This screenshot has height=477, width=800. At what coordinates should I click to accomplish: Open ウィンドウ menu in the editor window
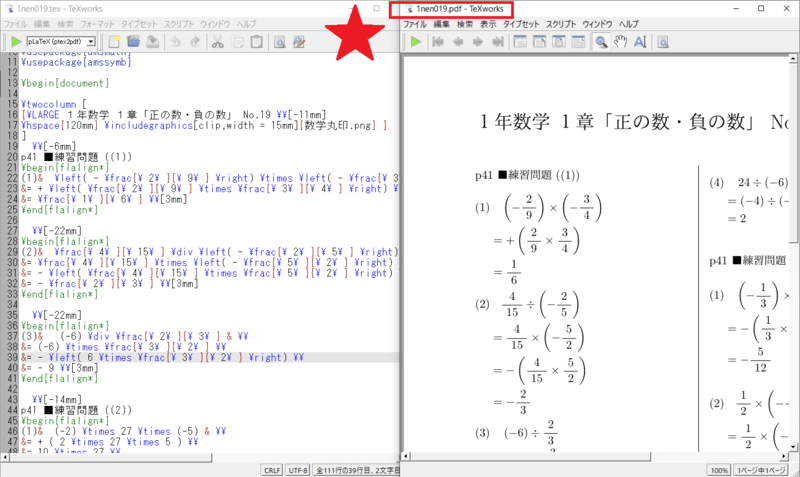coord(215,24)
